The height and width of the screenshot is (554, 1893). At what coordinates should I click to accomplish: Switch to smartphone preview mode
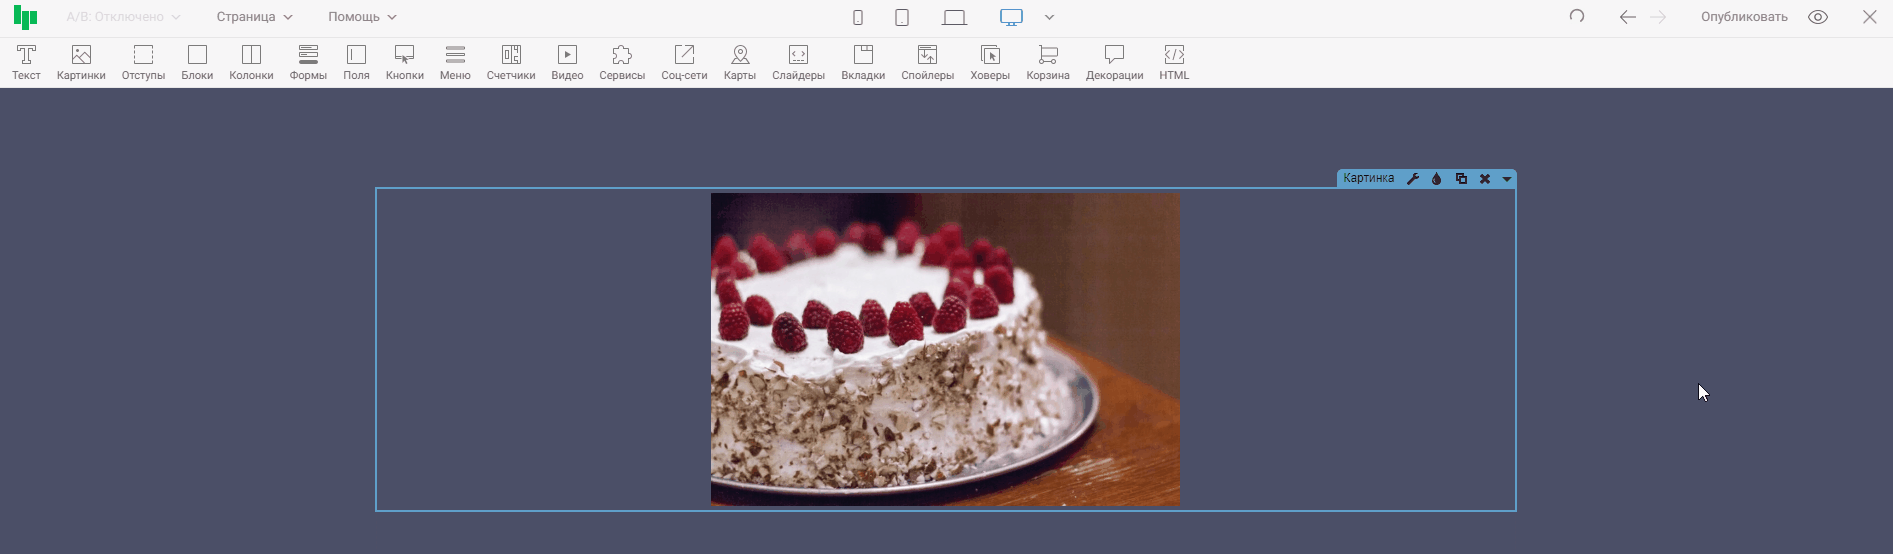(x=857, y=17)
